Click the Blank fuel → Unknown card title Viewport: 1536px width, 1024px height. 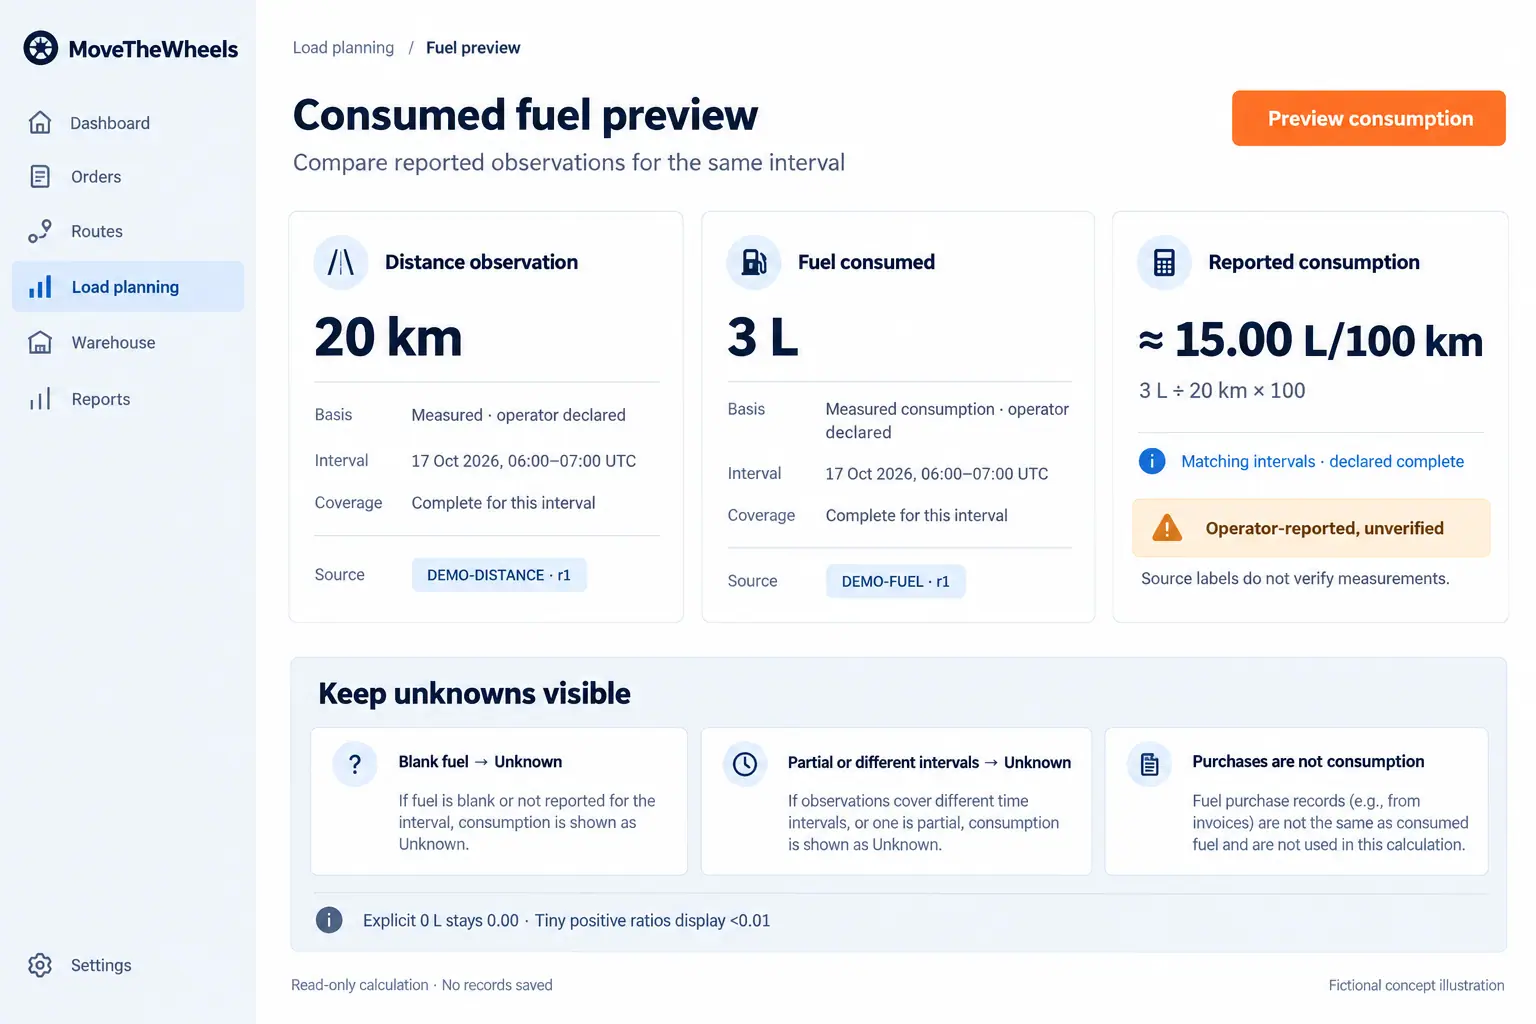[480, 762]
